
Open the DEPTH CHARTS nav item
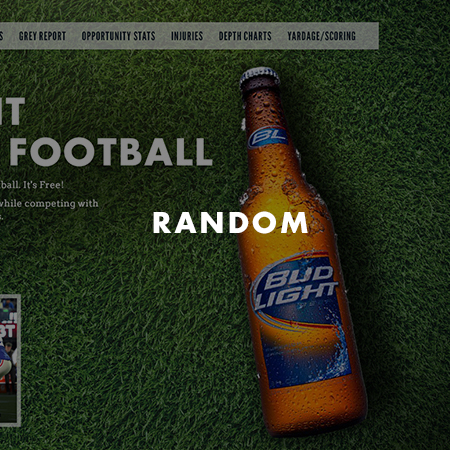pos(245,36)
